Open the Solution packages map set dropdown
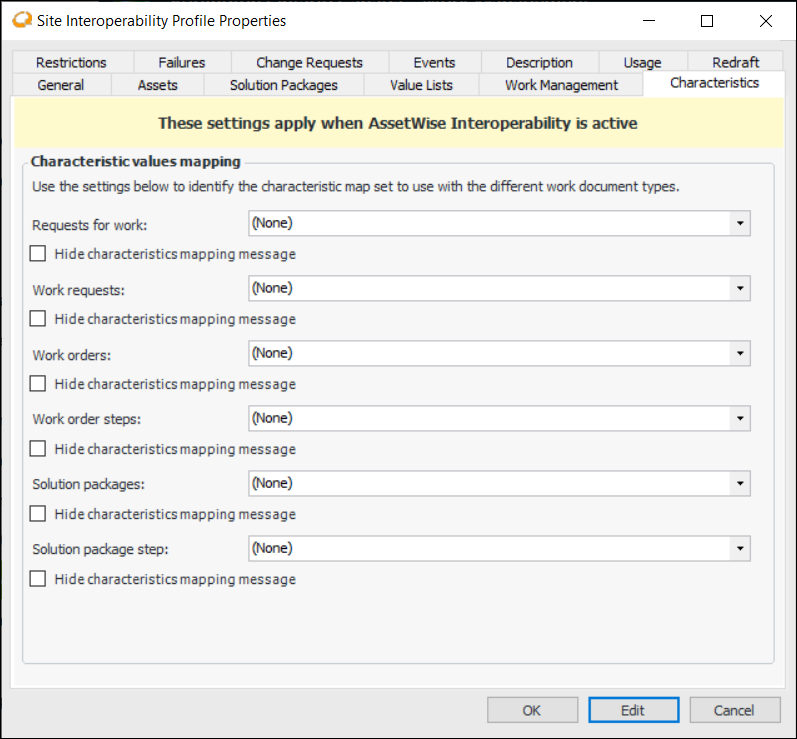Image resolution: width=797 pixels, height=739 pixels. point(739,483)
